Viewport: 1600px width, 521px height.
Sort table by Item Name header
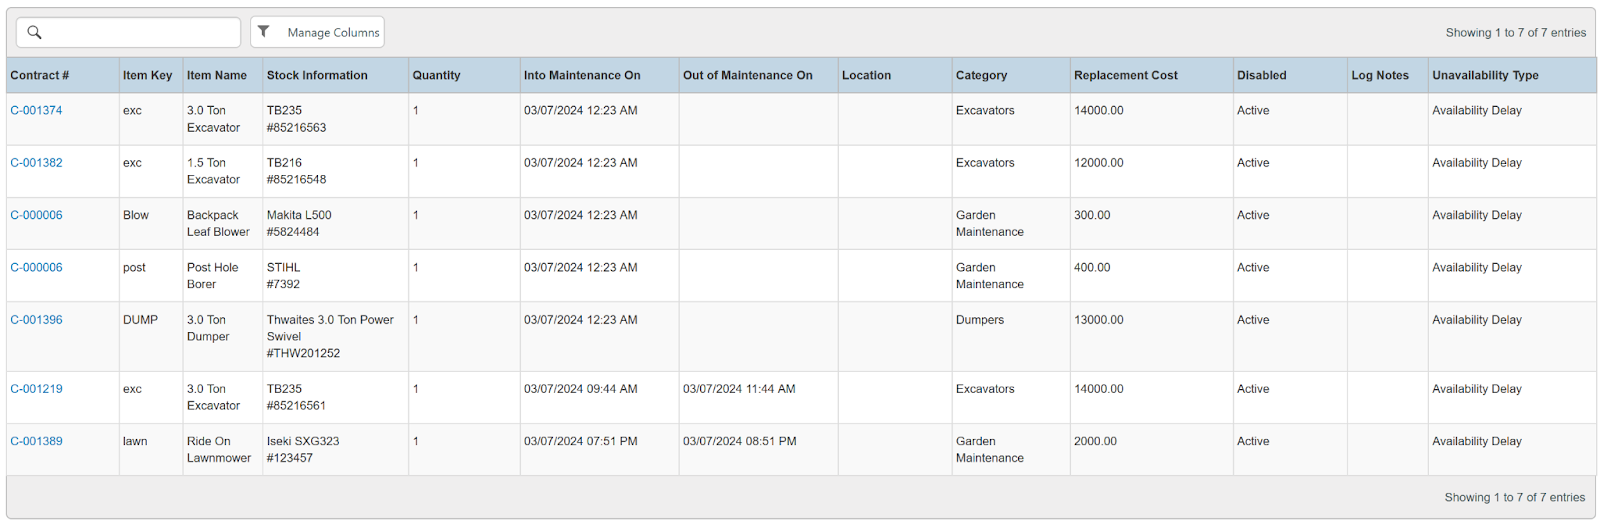pos(217,75)
